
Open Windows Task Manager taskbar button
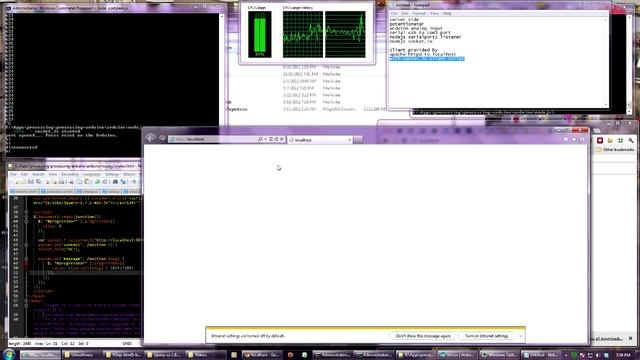[499, 355]
